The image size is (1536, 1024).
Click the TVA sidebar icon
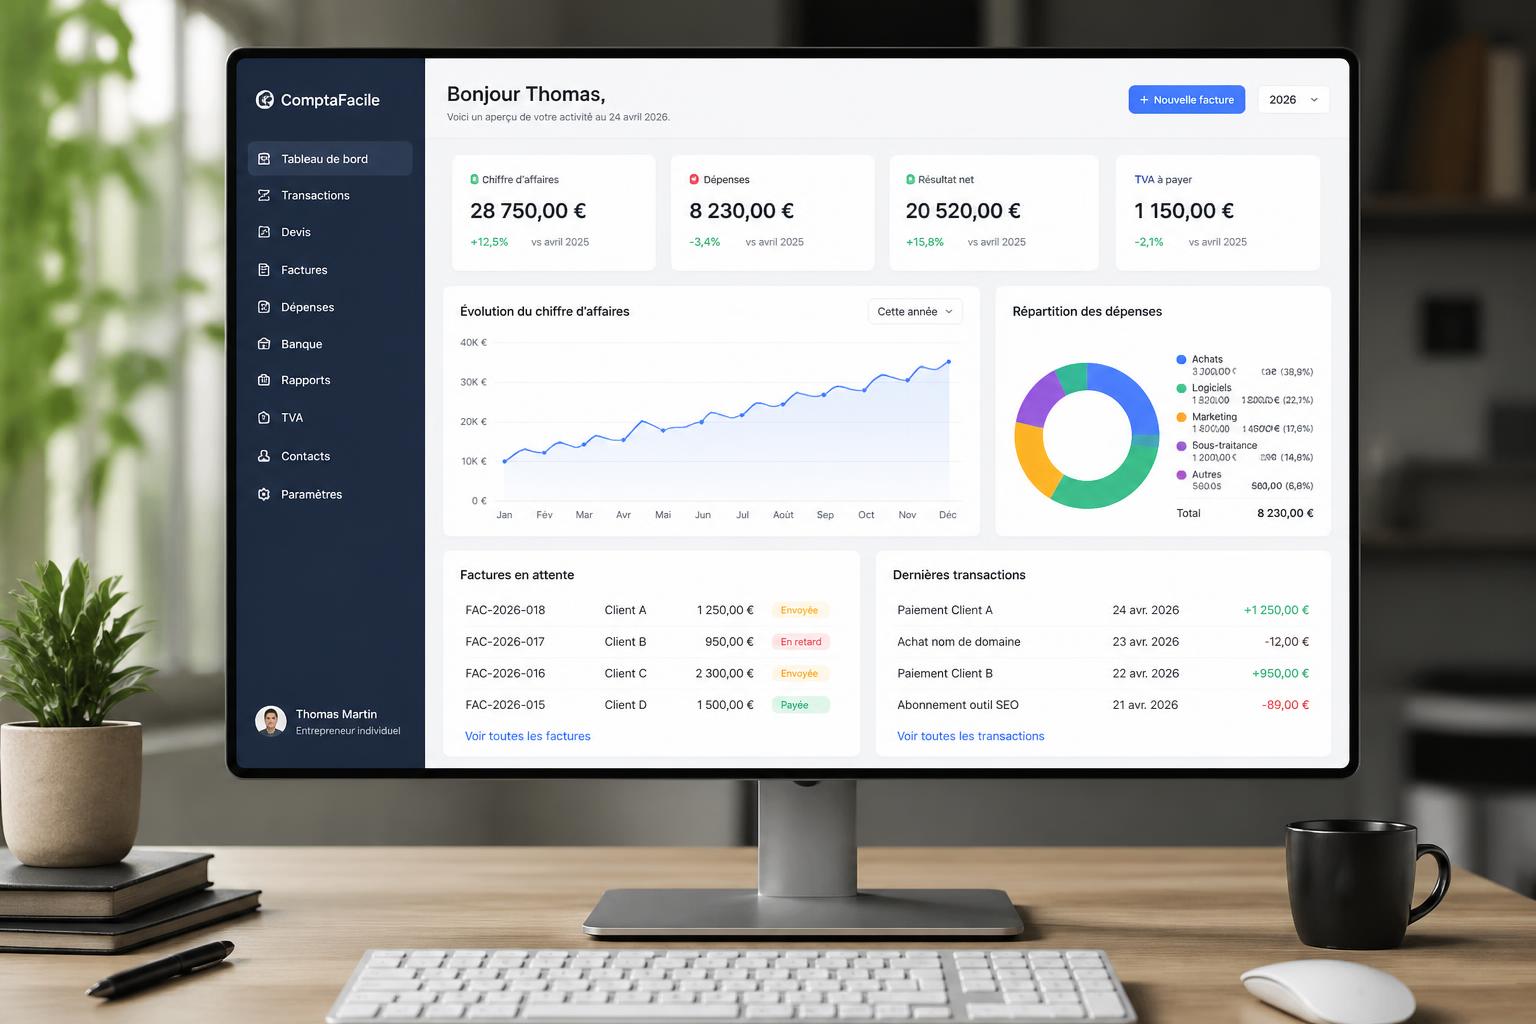pos(264,418)
